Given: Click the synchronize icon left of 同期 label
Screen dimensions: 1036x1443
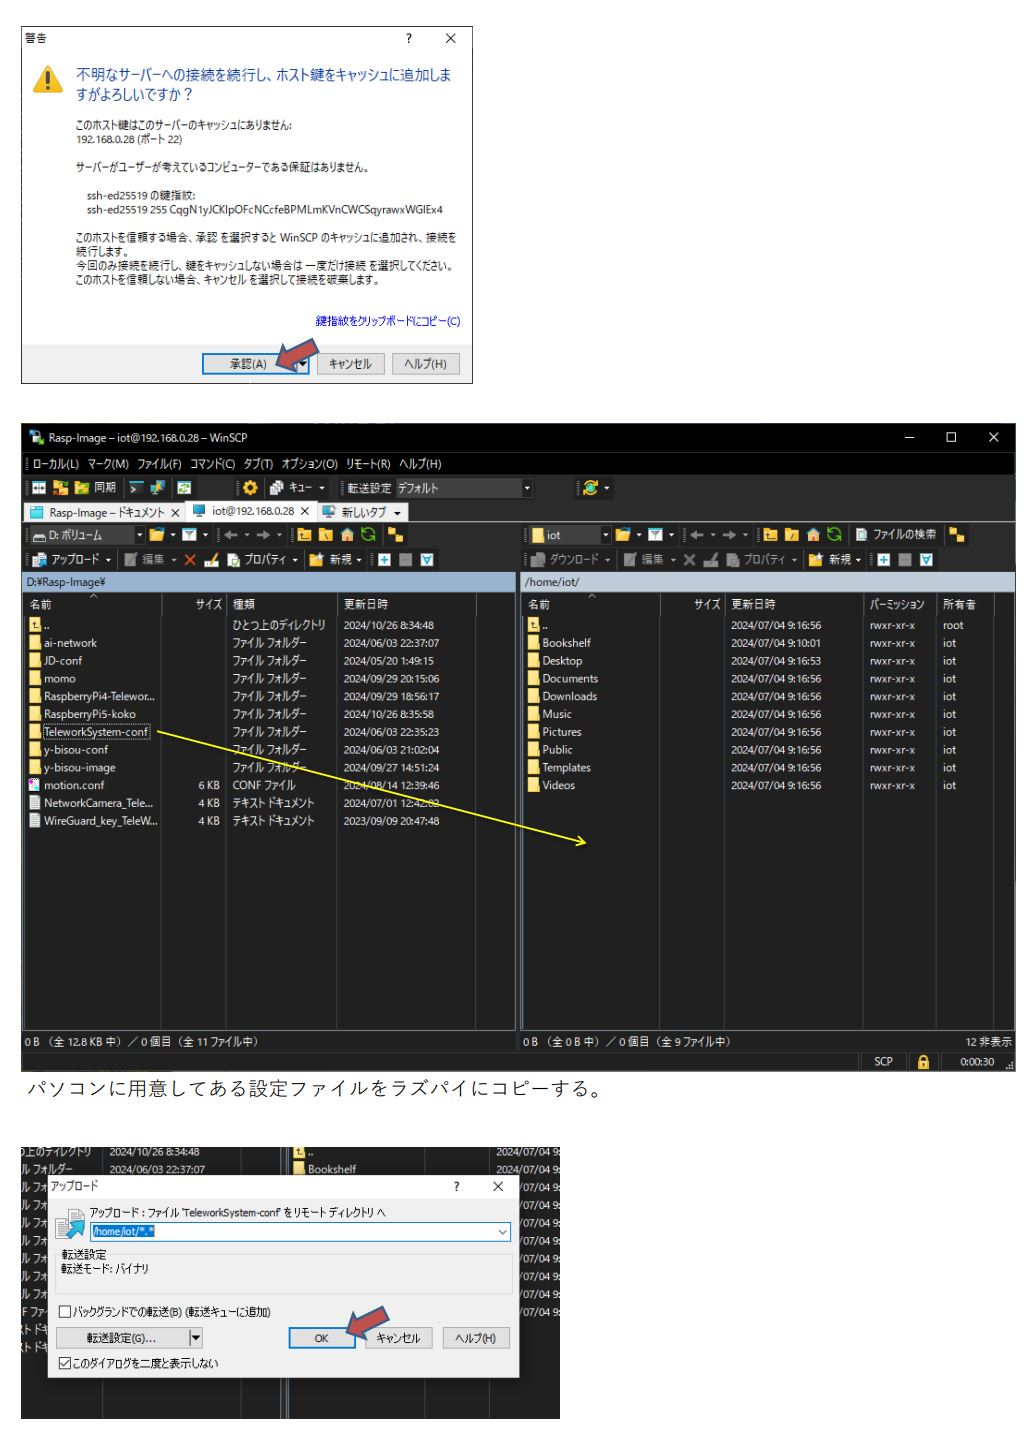Looking at the screenshot, I should (x=82, y=487).
